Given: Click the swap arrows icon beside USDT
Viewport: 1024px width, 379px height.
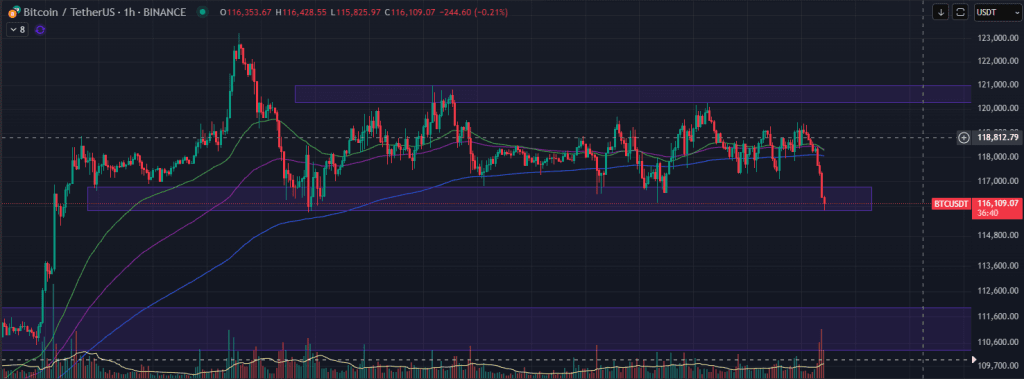Looking at the screenshot, I should click(960, 12).
